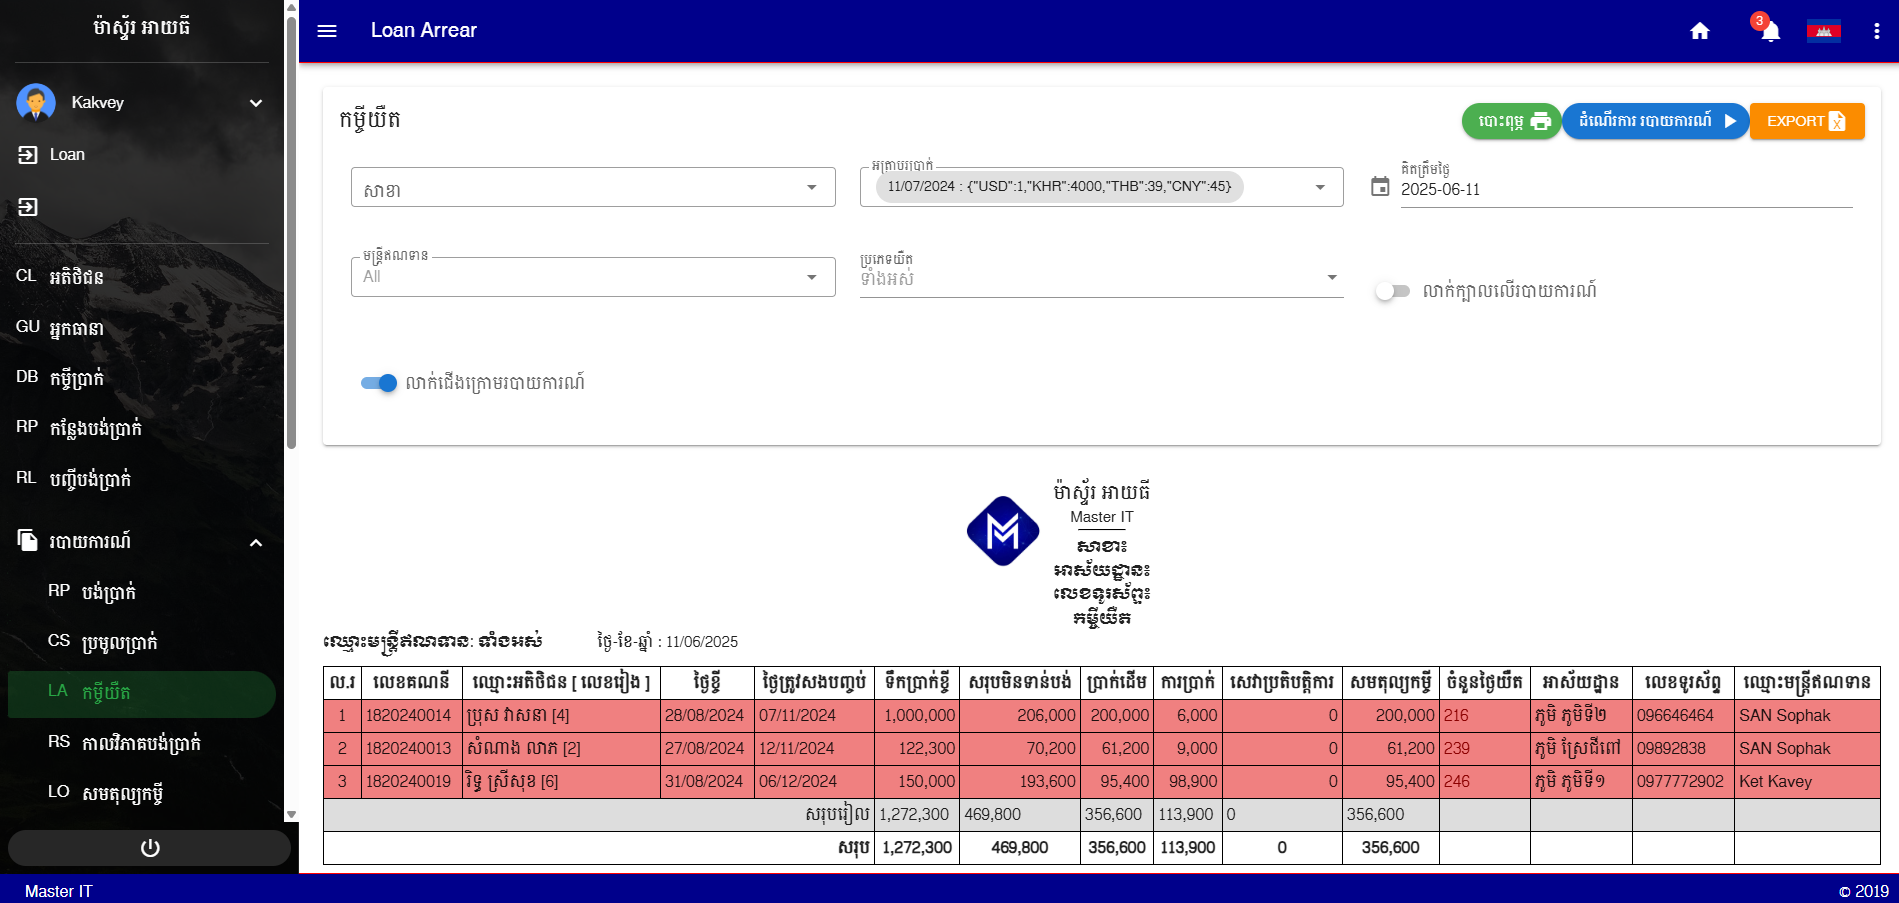The image size is (1899, 903).
Task: Click the 28/08/2024 loan date cell
Action: [x=705, y=716]
